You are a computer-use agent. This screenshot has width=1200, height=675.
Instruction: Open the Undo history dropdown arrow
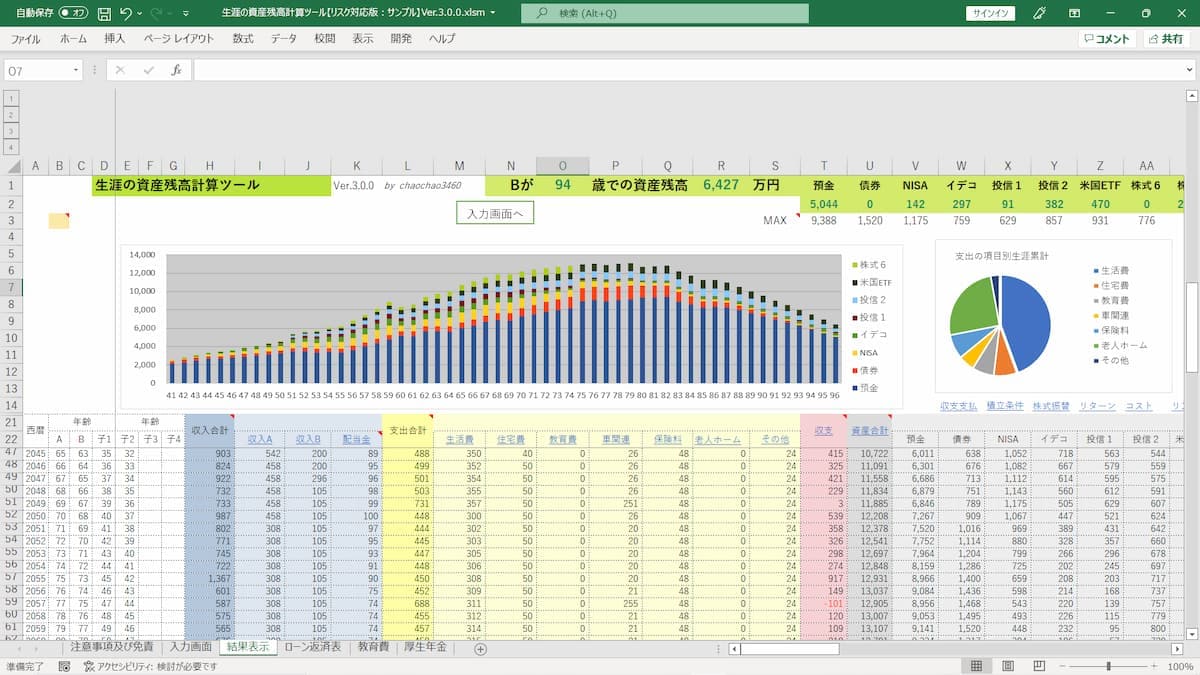tap(139, 14)
